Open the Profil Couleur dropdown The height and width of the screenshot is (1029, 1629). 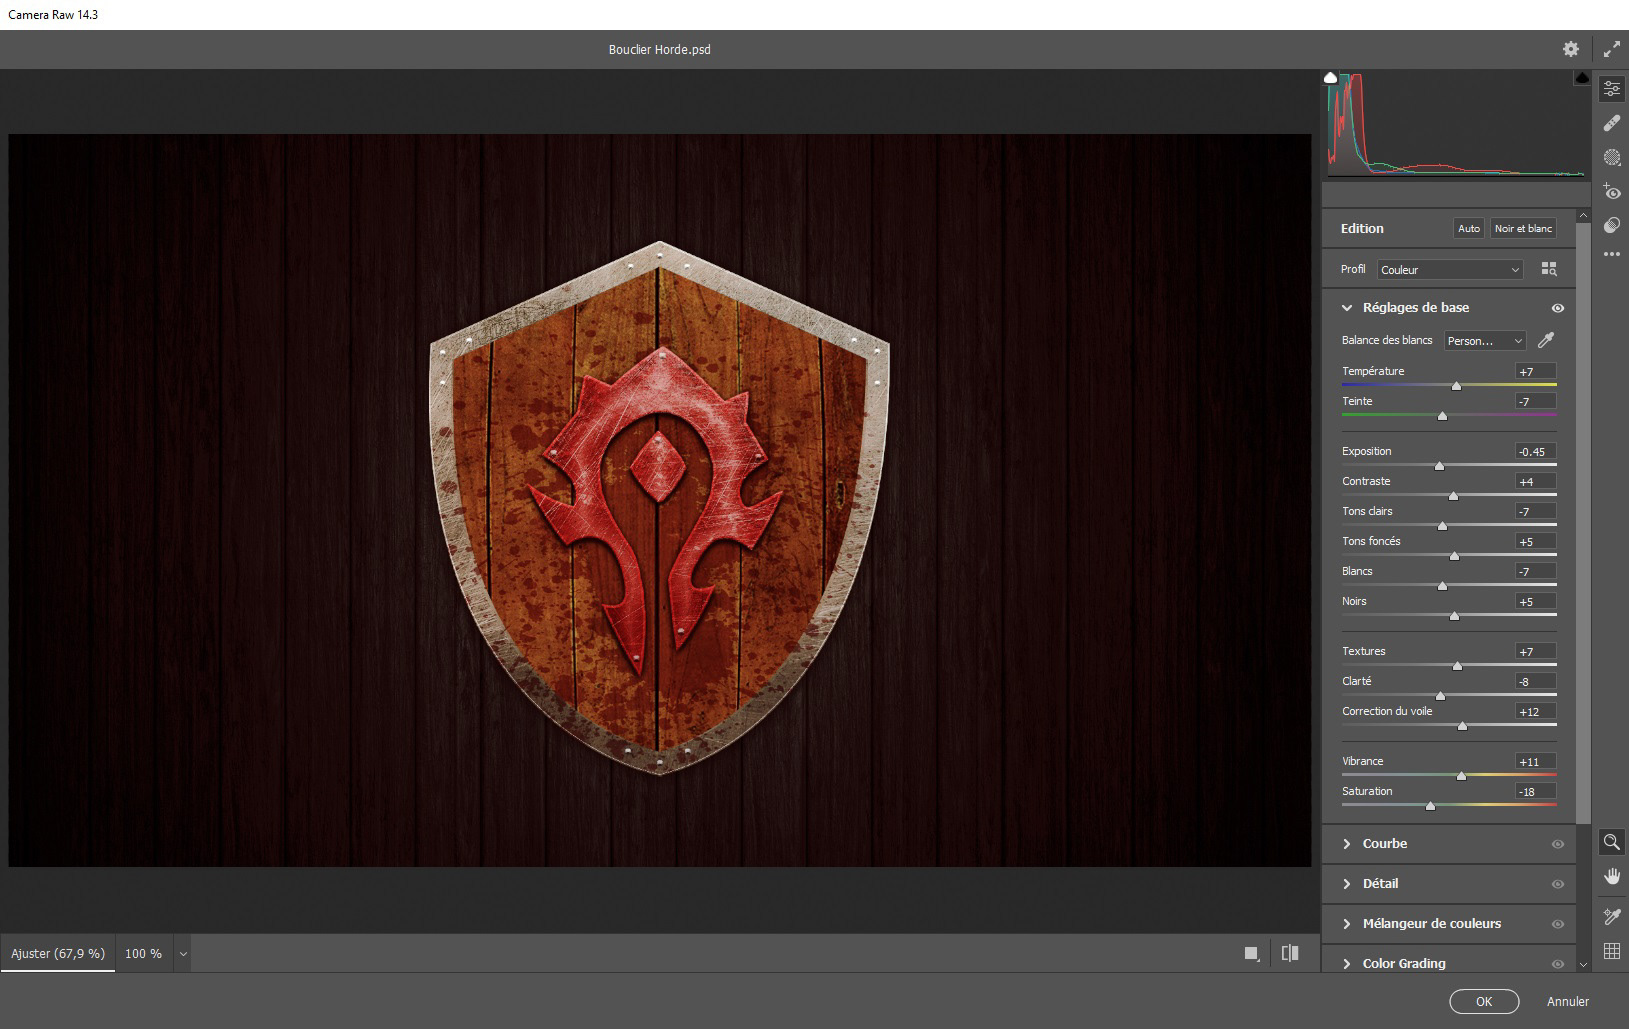click(1450, 270)
